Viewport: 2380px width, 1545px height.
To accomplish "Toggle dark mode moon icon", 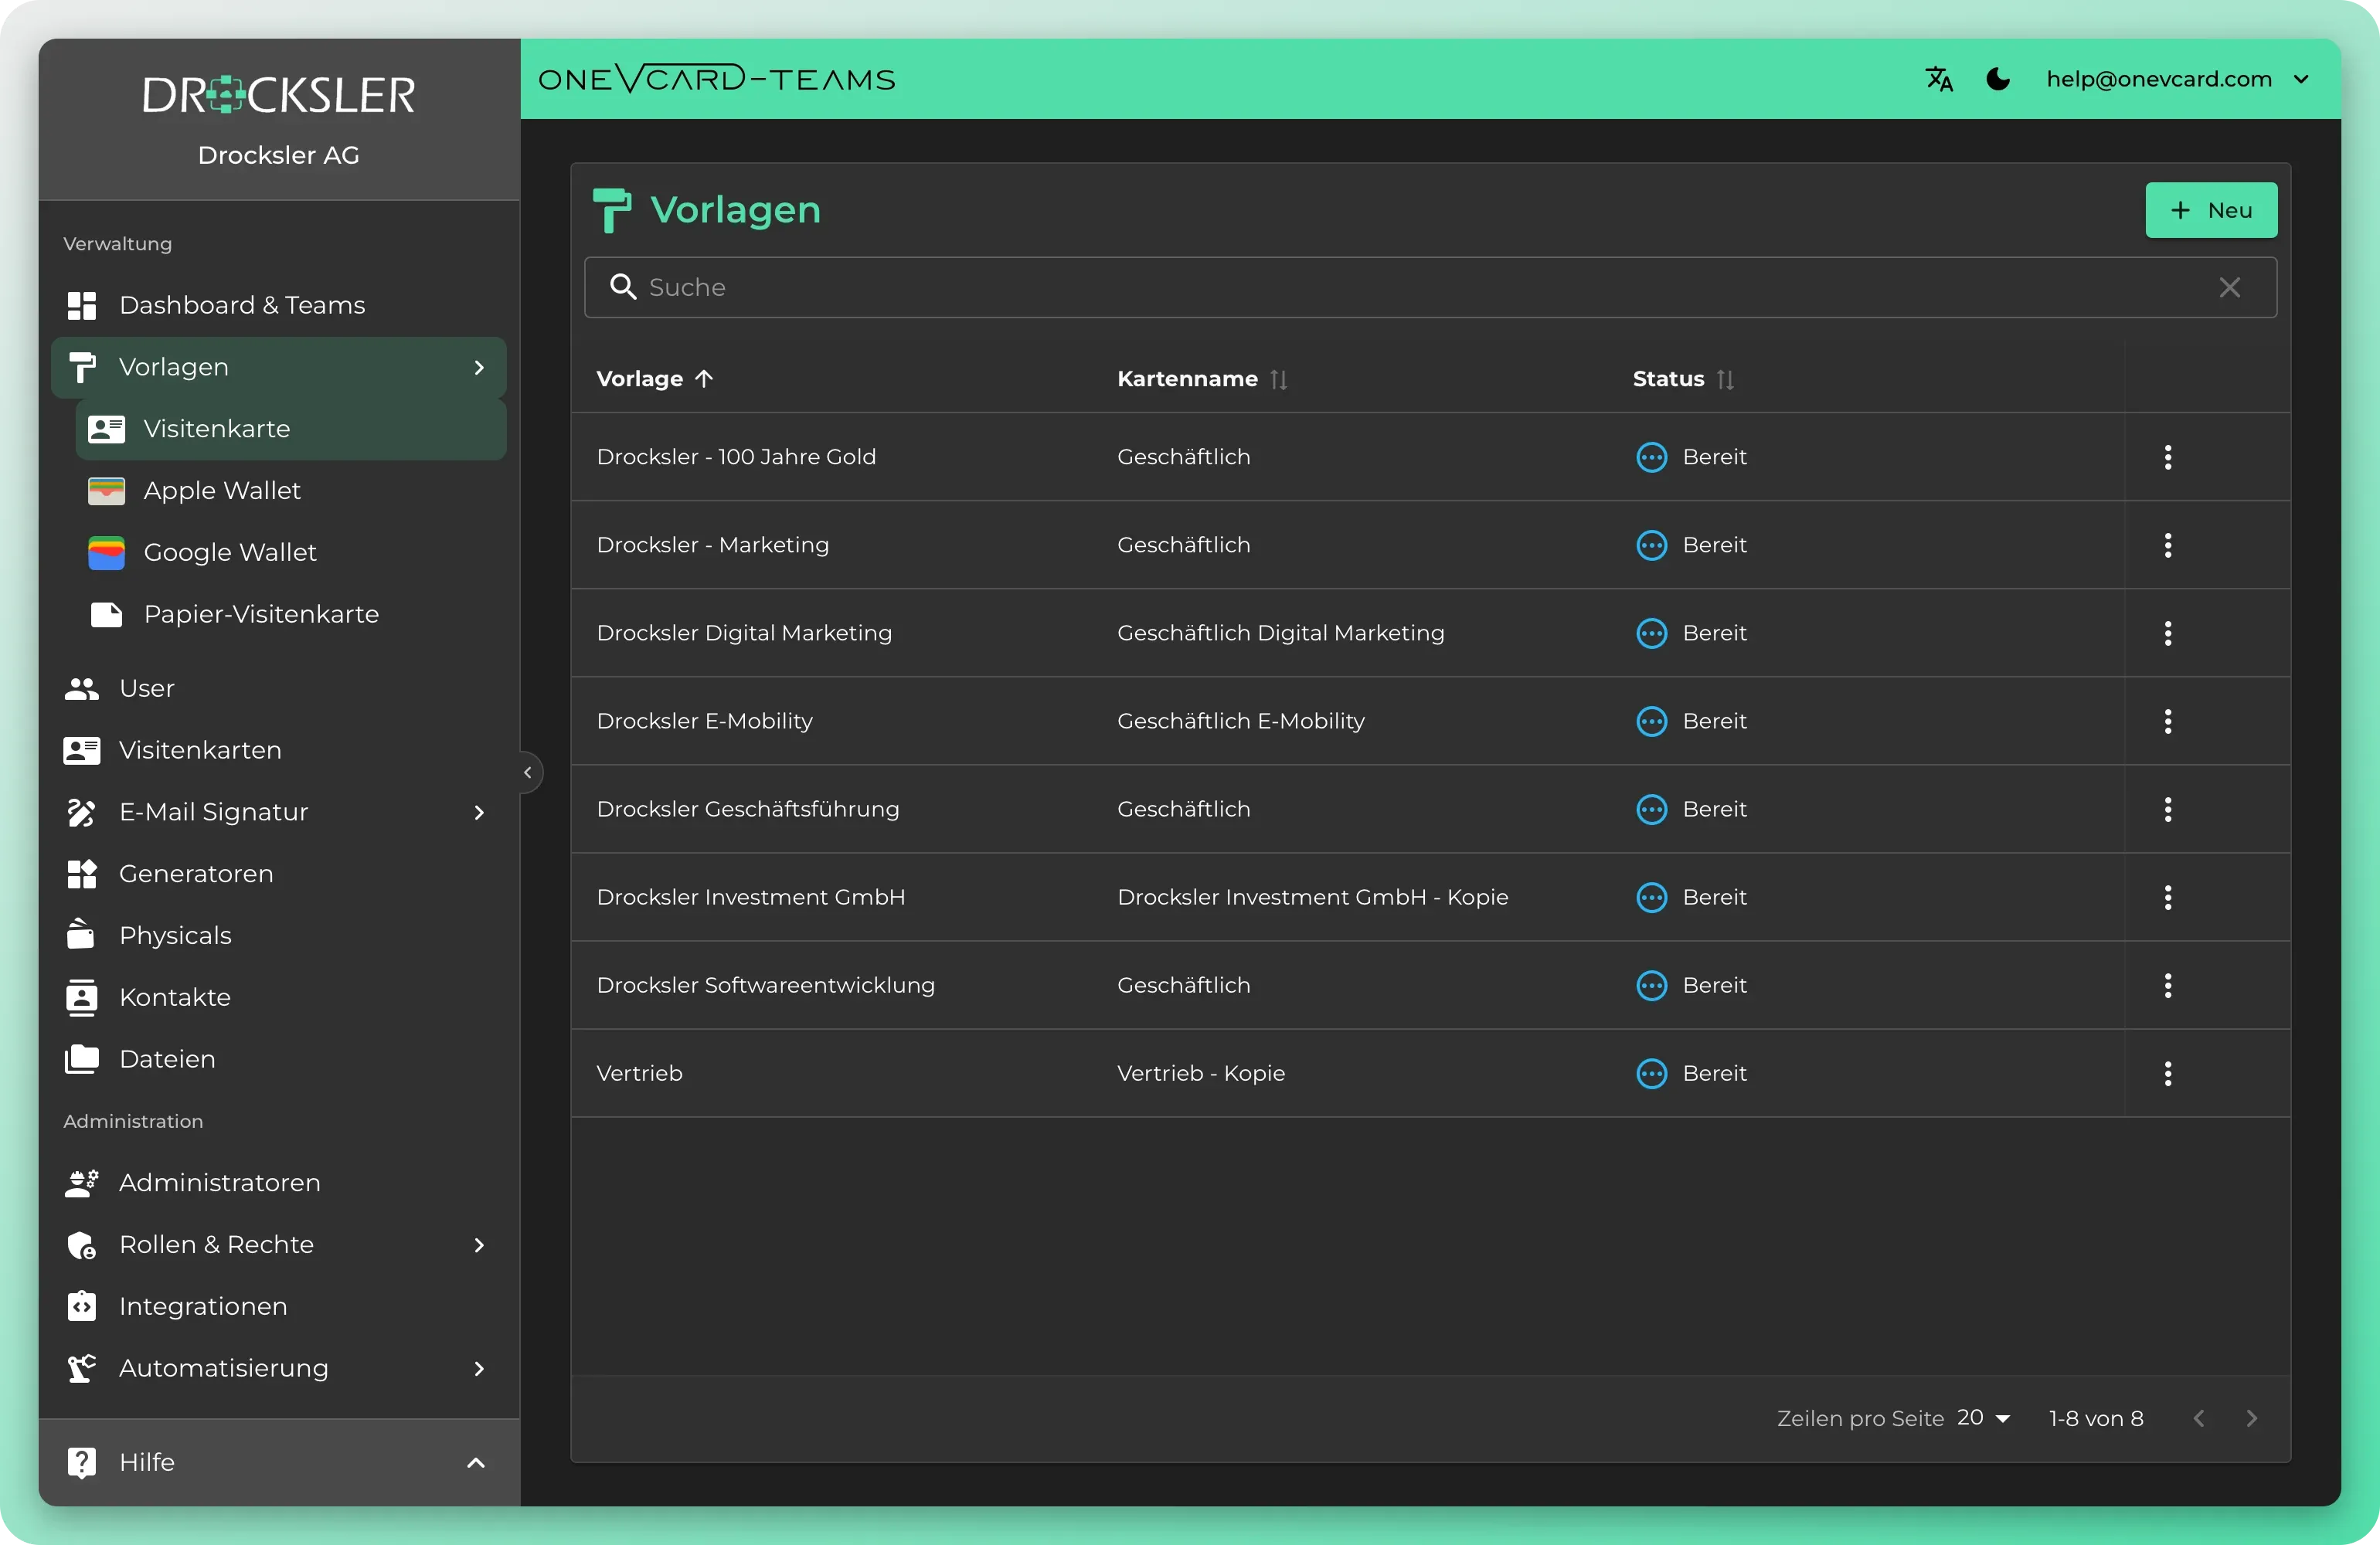I will [1997, 79].
